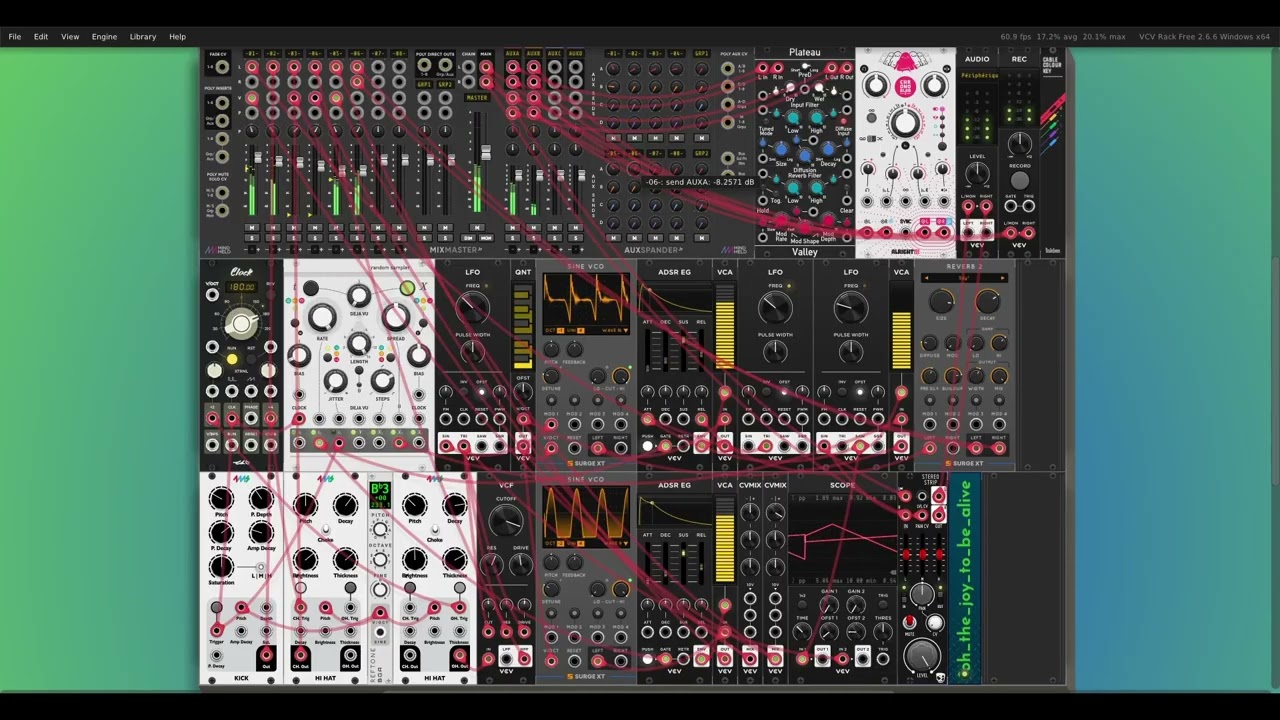Click the yellow RUN button on Clock

232,359
